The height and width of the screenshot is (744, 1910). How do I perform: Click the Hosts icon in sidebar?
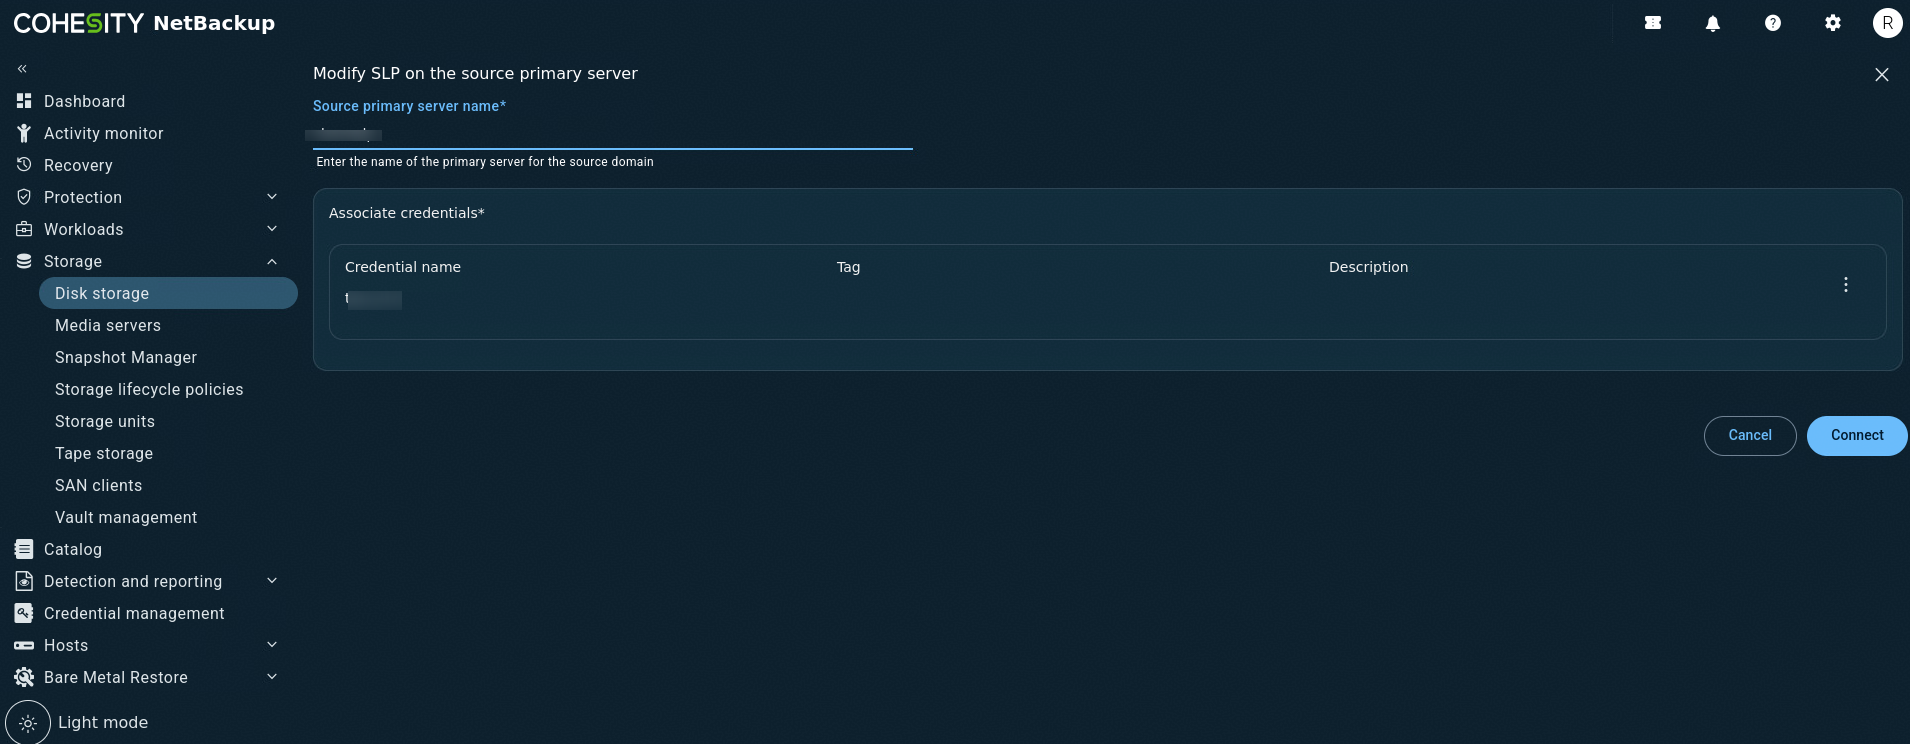24,645
